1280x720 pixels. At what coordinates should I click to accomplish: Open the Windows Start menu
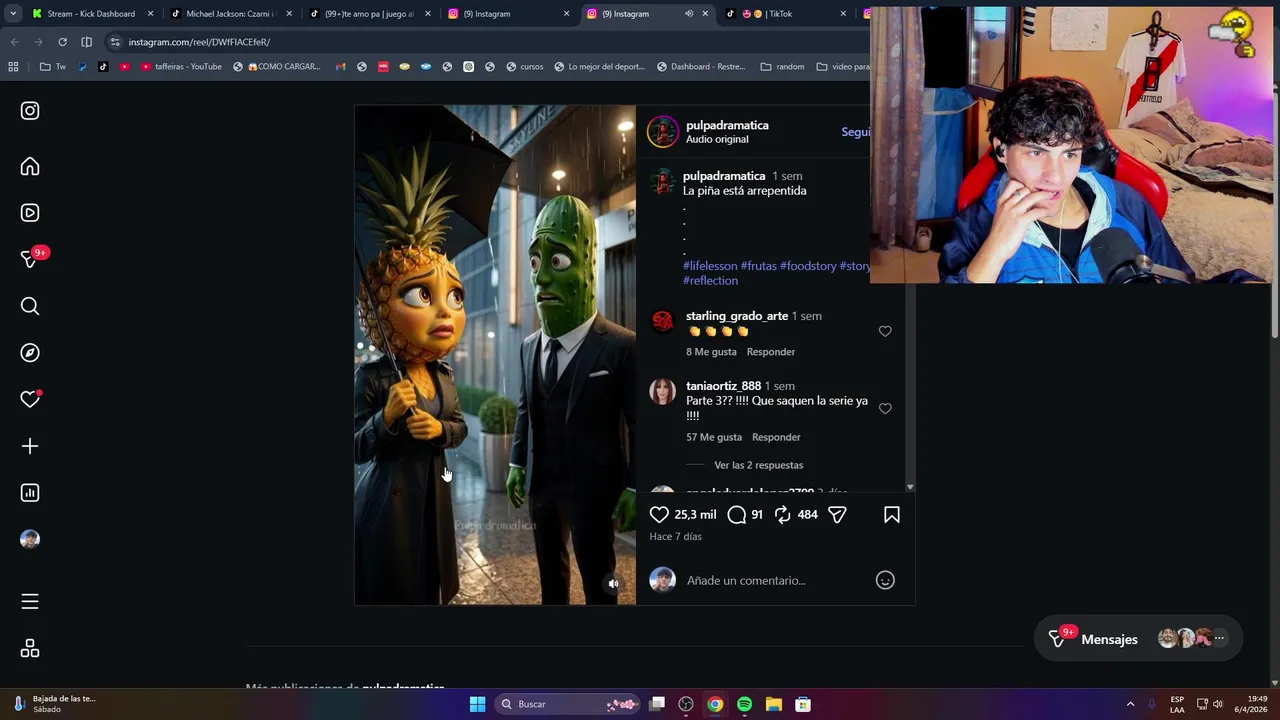click(477, 704)
